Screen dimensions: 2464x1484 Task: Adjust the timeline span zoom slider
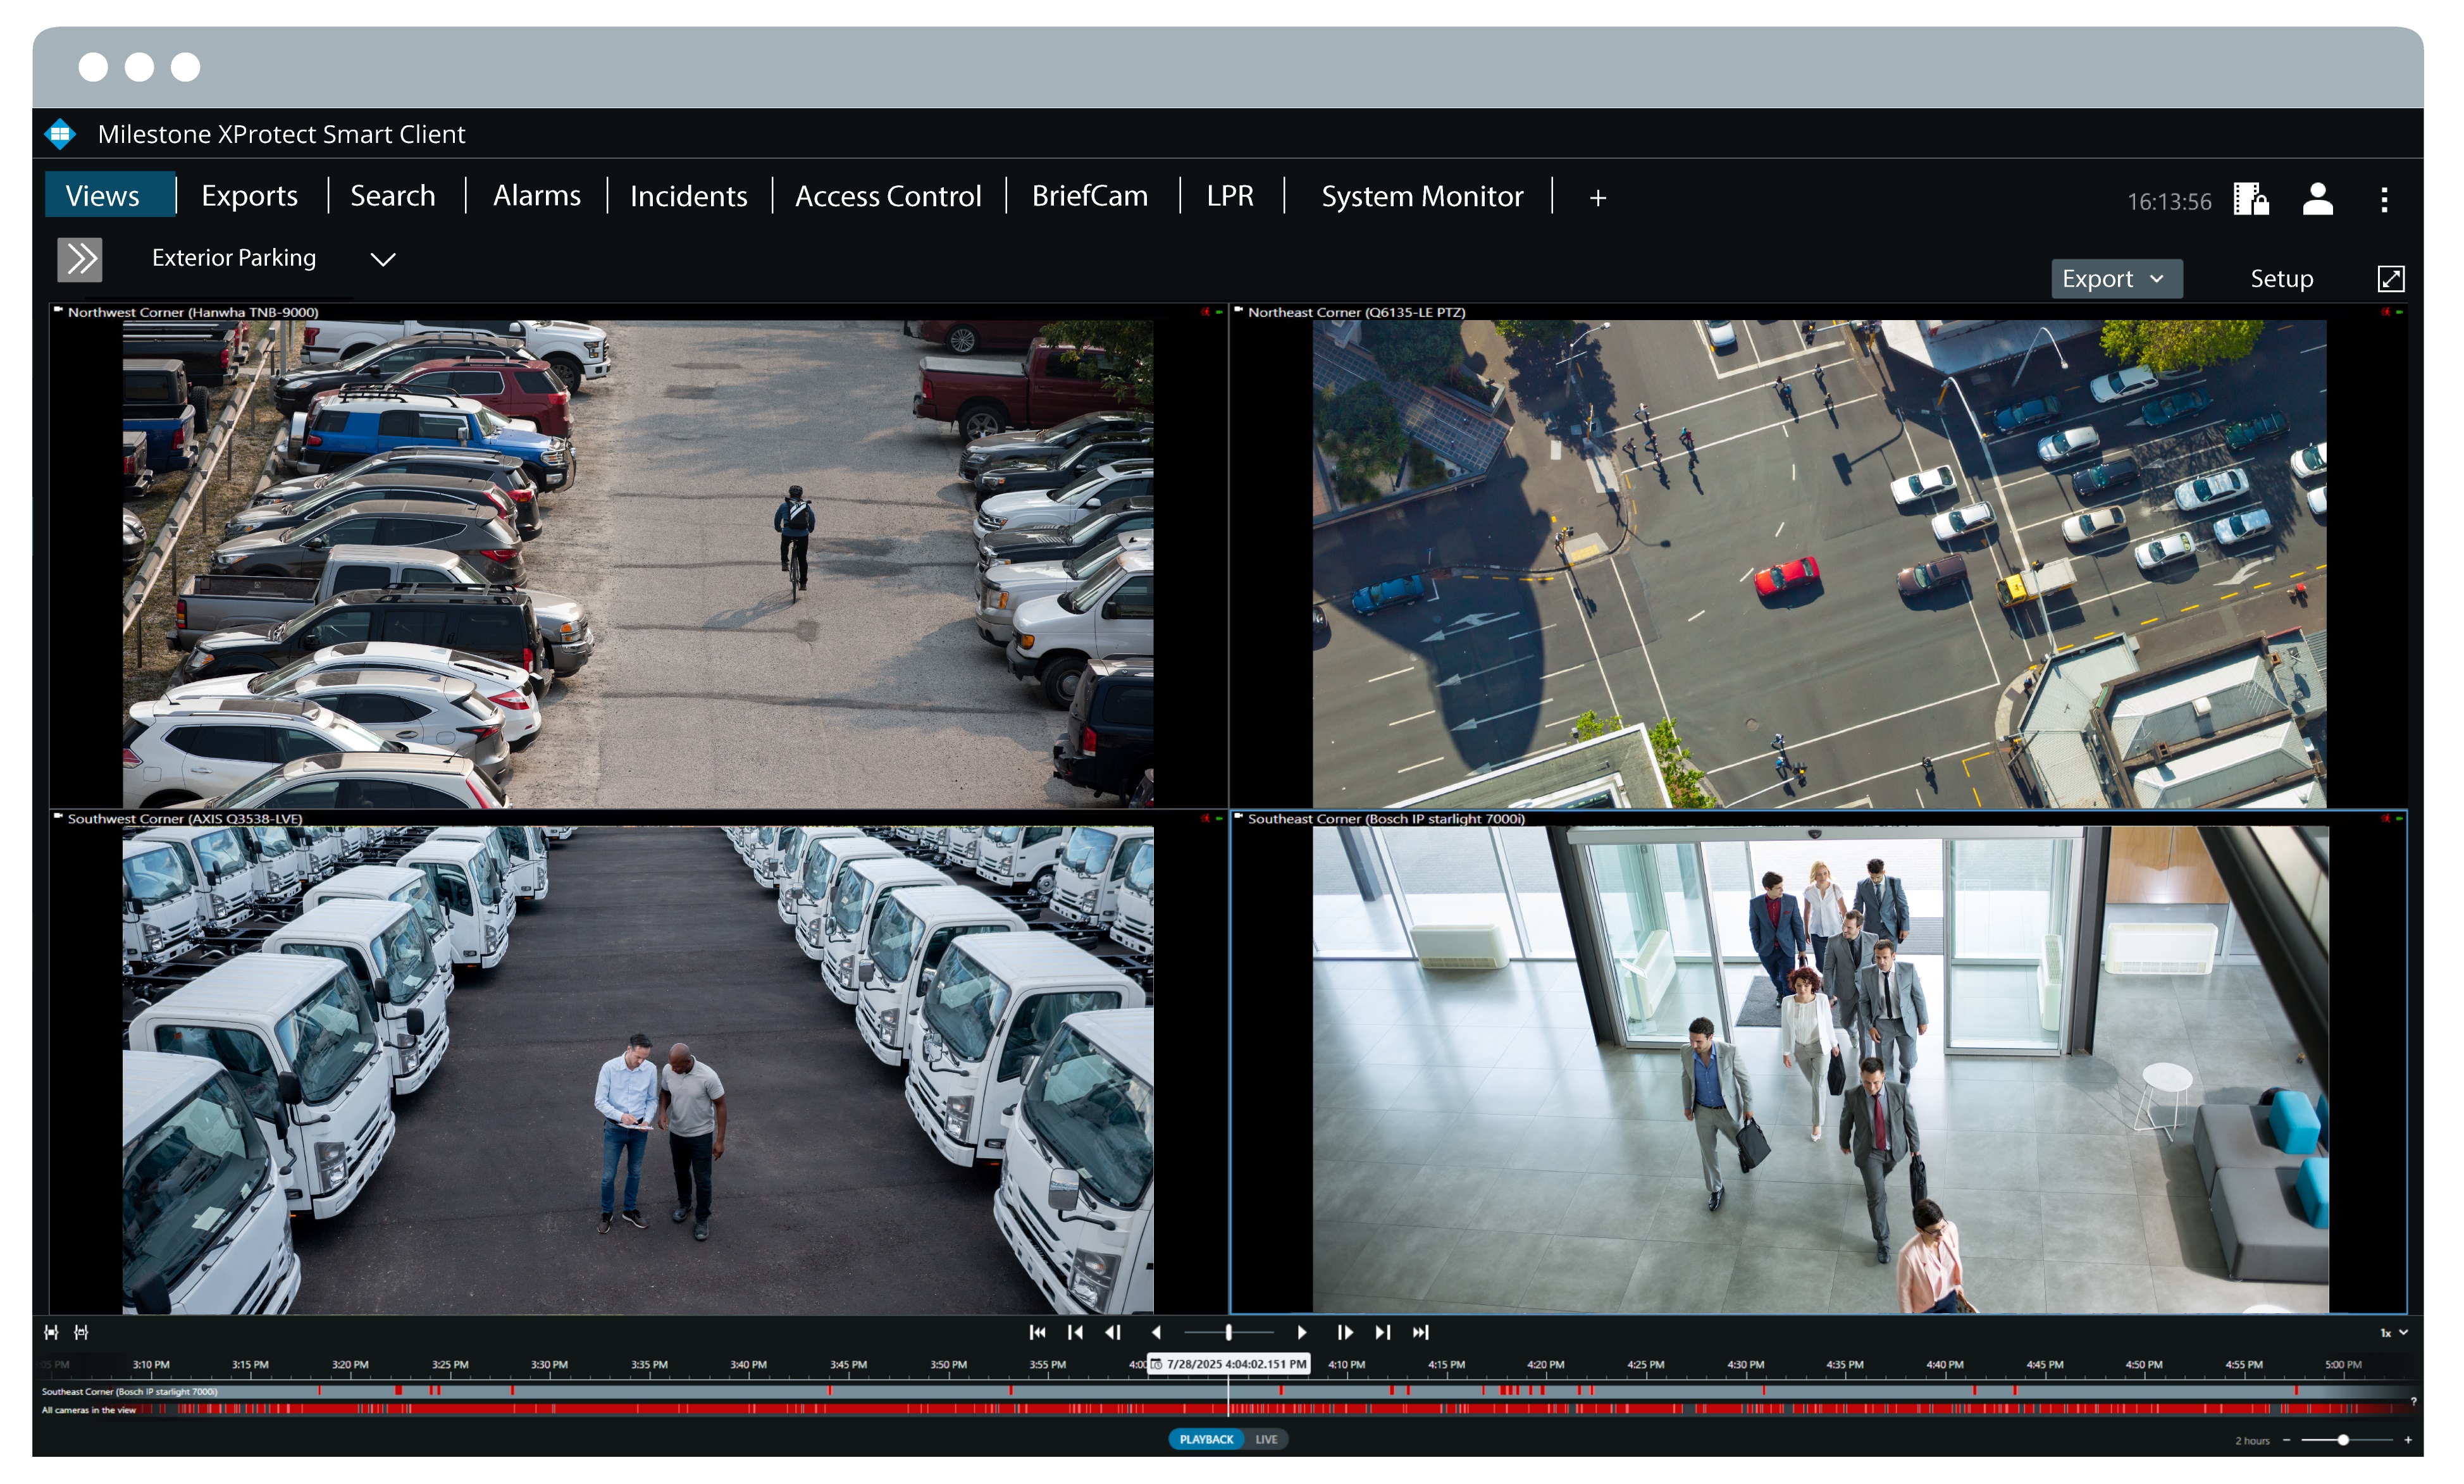tap(2346, 1440)
